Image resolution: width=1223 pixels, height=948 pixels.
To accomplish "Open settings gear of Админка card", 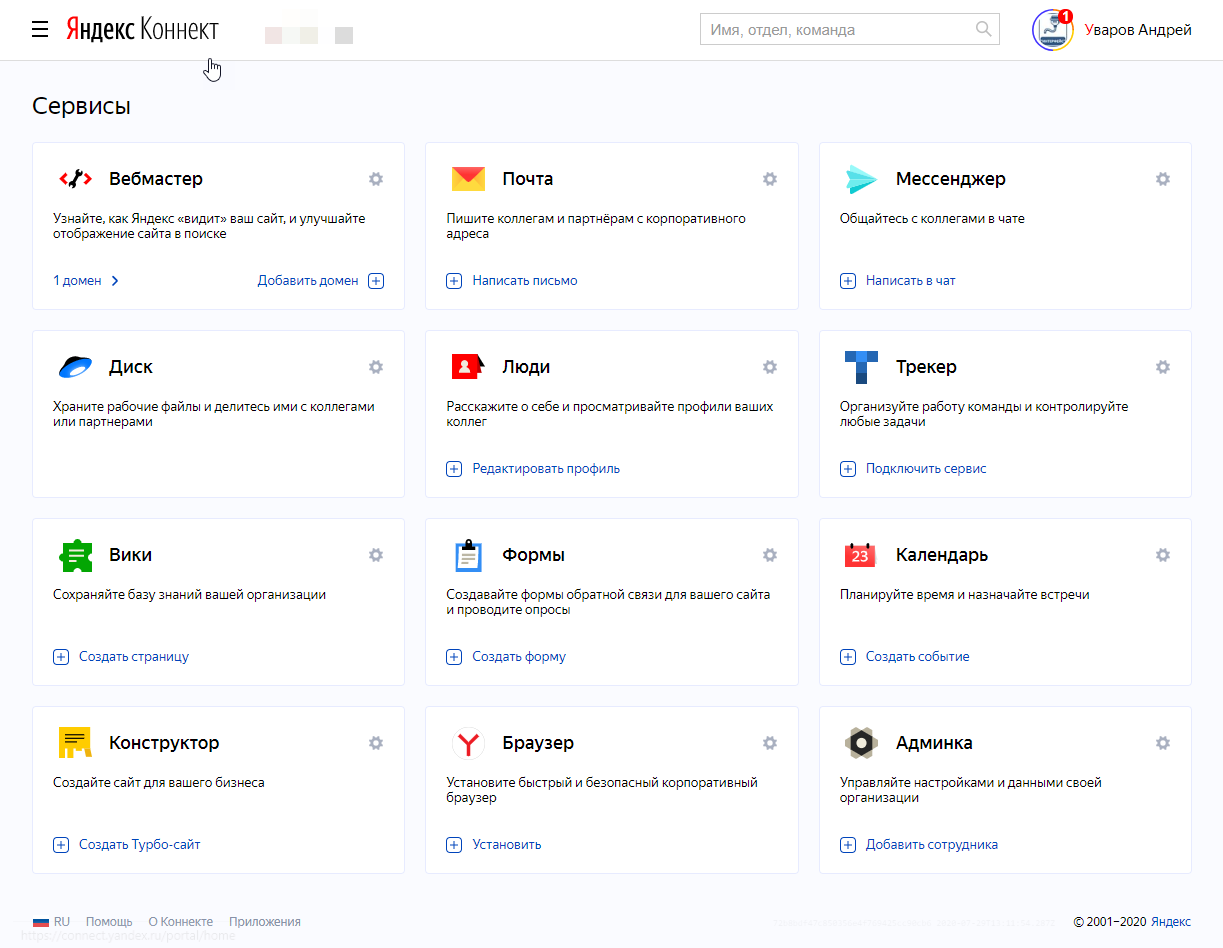I will click(x=1163, y=743).
